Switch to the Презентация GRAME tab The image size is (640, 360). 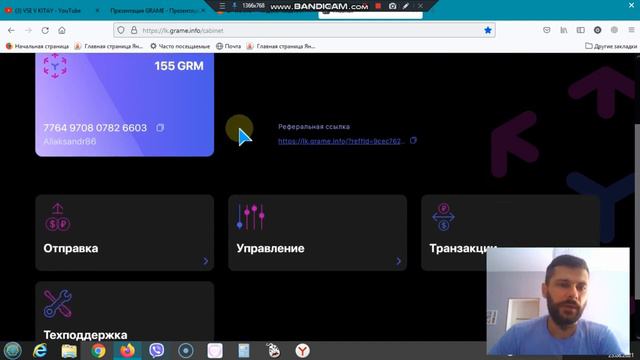[x=154, y=11]
